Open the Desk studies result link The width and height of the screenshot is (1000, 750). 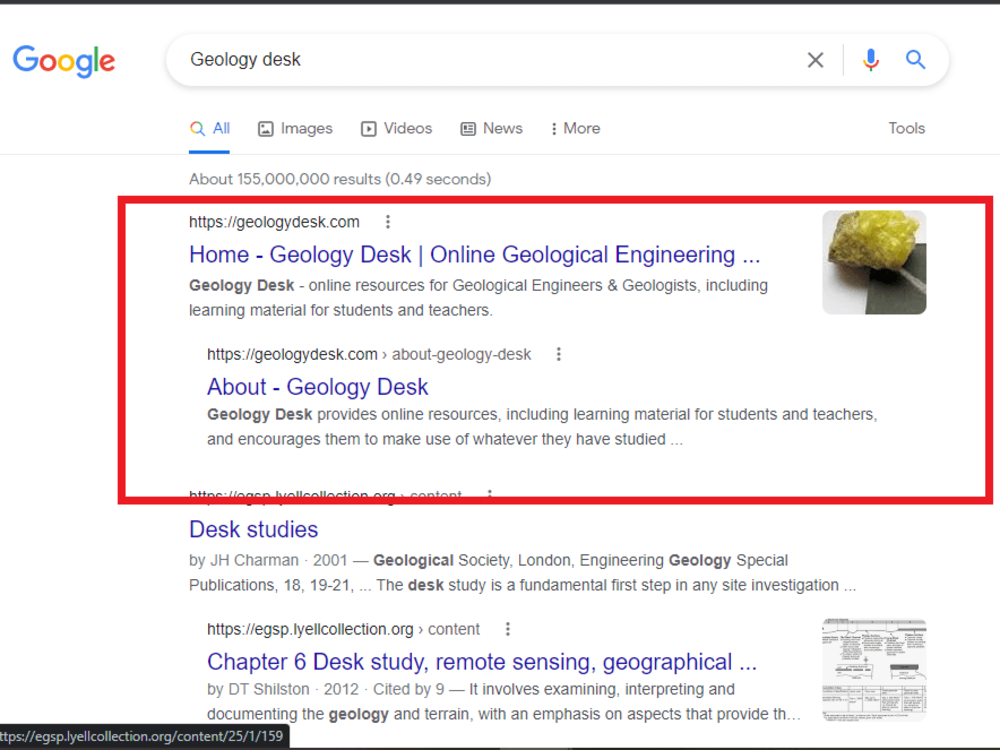coord(254,529)
